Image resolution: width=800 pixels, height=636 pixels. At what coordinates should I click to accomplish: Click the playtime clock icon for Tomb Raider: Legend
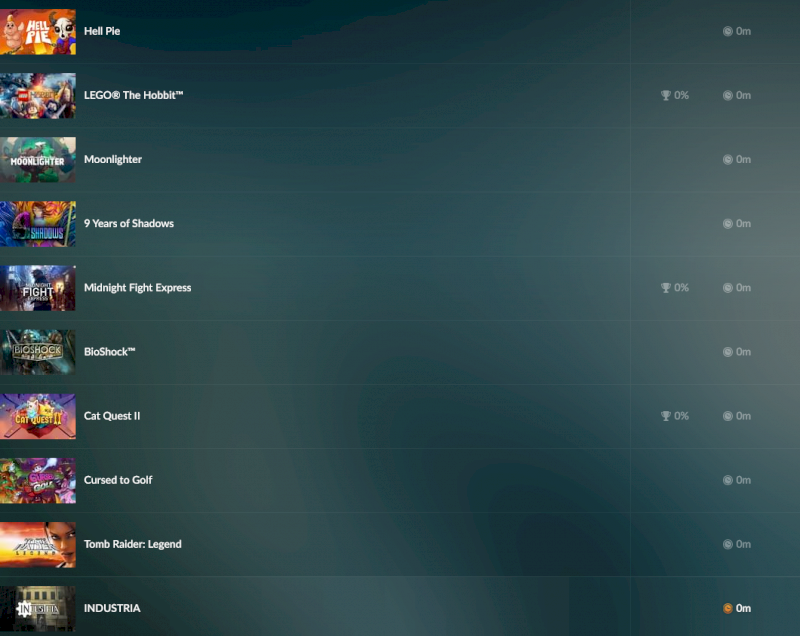pyautogui.click(x=728, y=544)
